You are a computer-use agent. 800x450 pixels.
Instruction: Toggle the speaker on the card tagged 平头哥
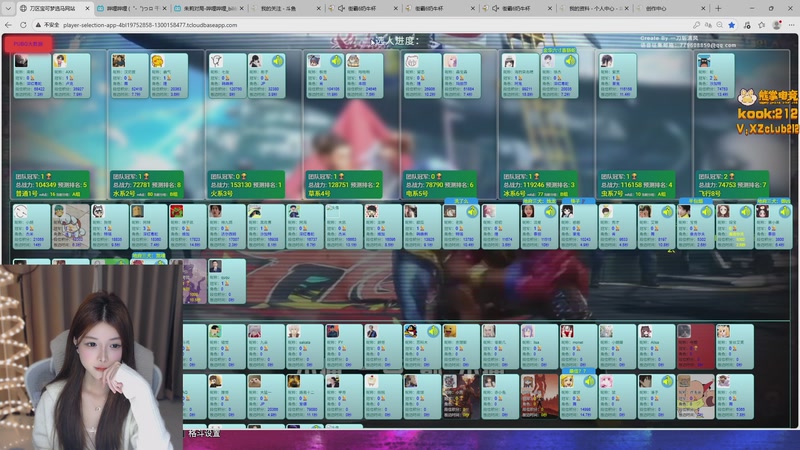point(706,211)
